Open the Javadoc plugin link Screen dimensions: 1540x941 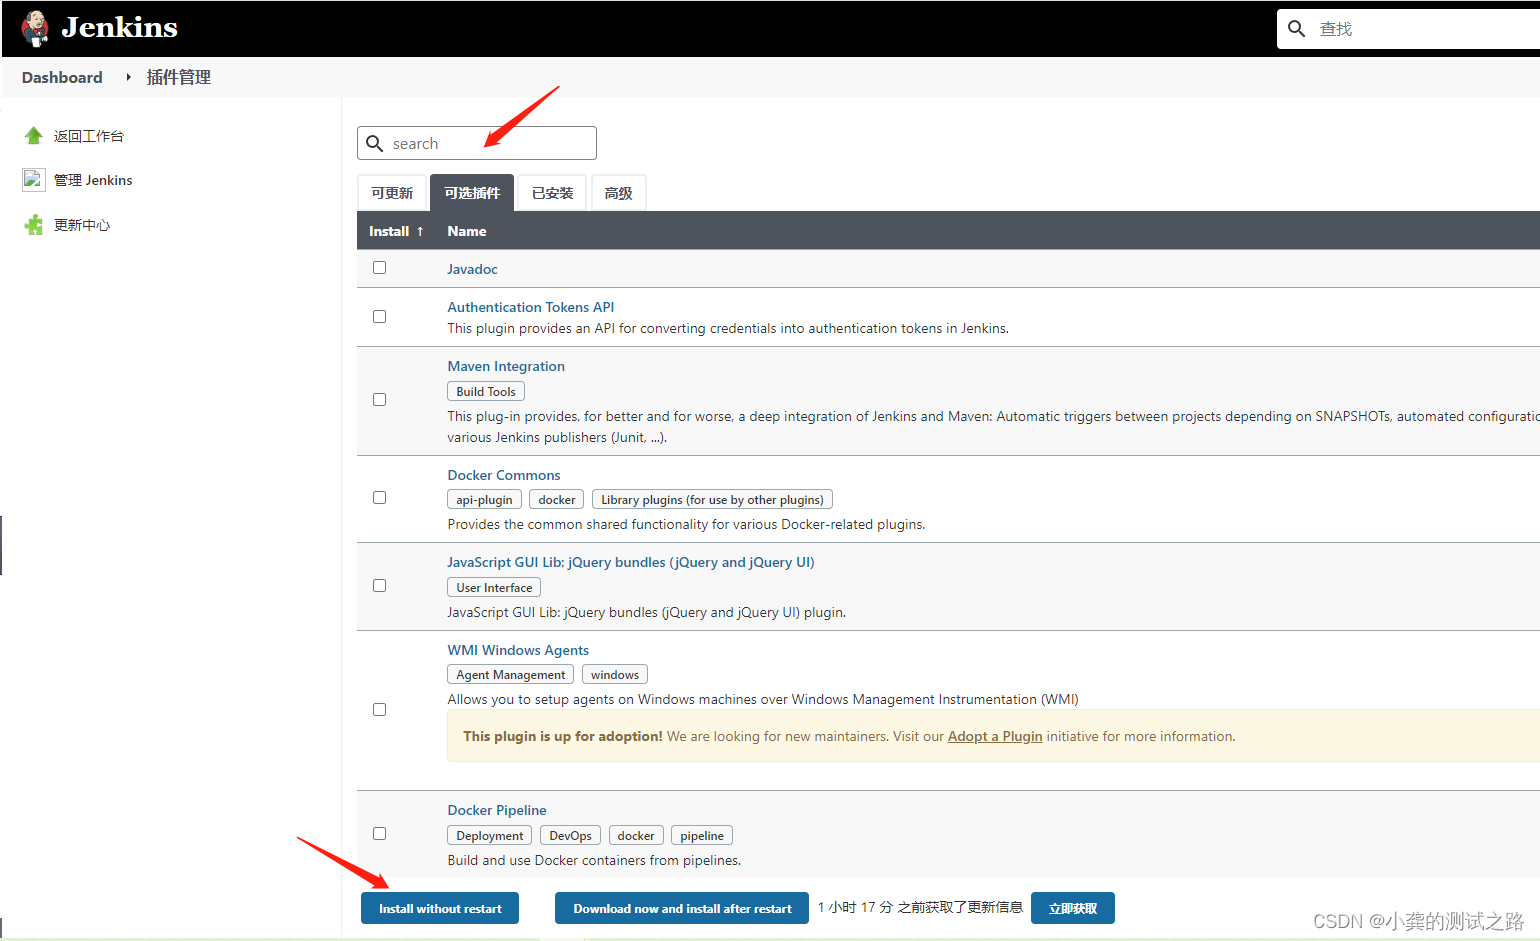pos(472,269)
